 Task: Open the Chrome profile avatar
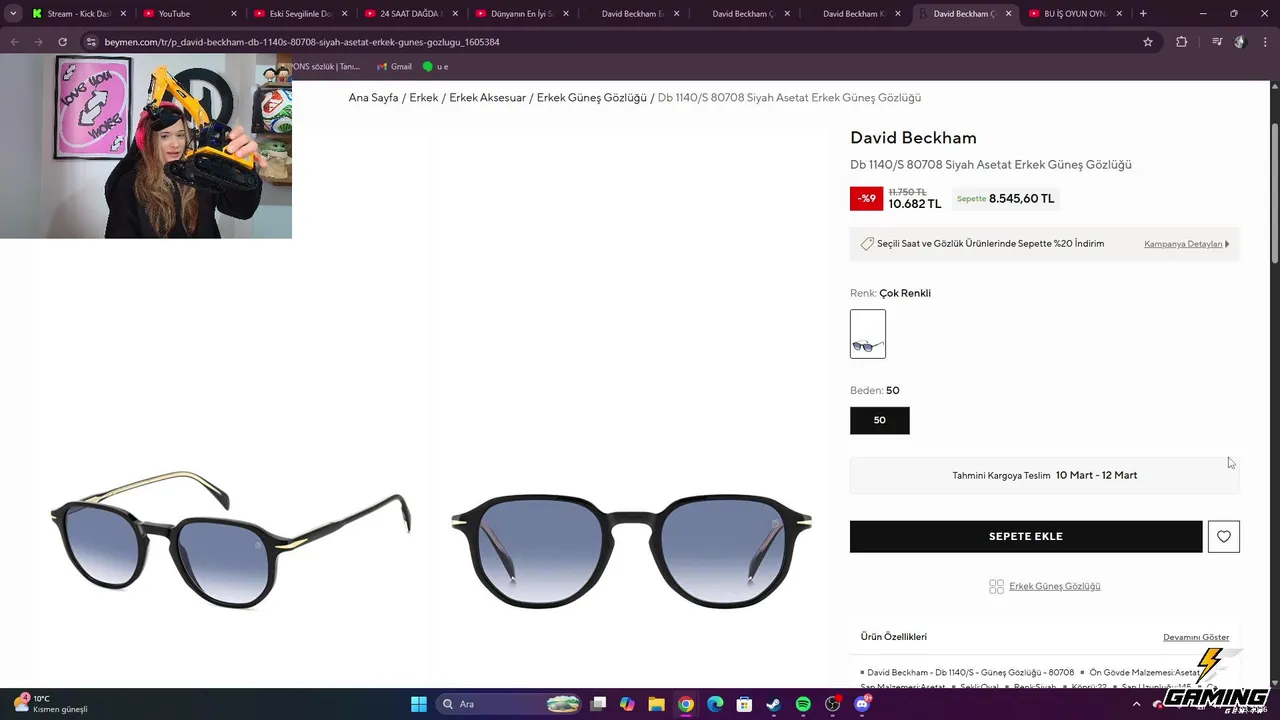[x=1240, y=42]
